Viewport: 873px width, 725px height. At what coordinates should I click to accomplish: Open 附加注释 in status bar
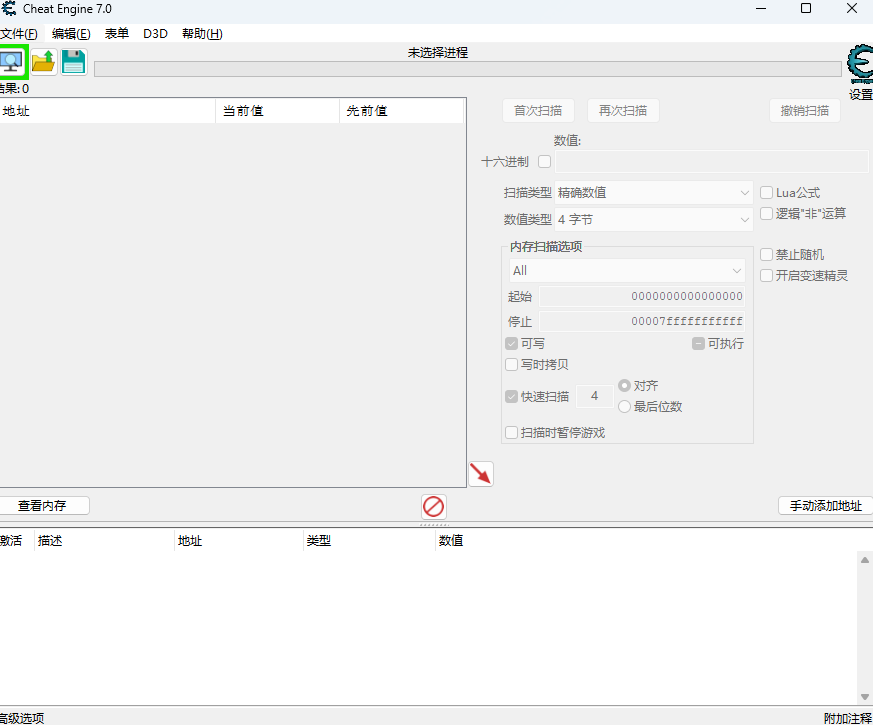click(847, 718)
